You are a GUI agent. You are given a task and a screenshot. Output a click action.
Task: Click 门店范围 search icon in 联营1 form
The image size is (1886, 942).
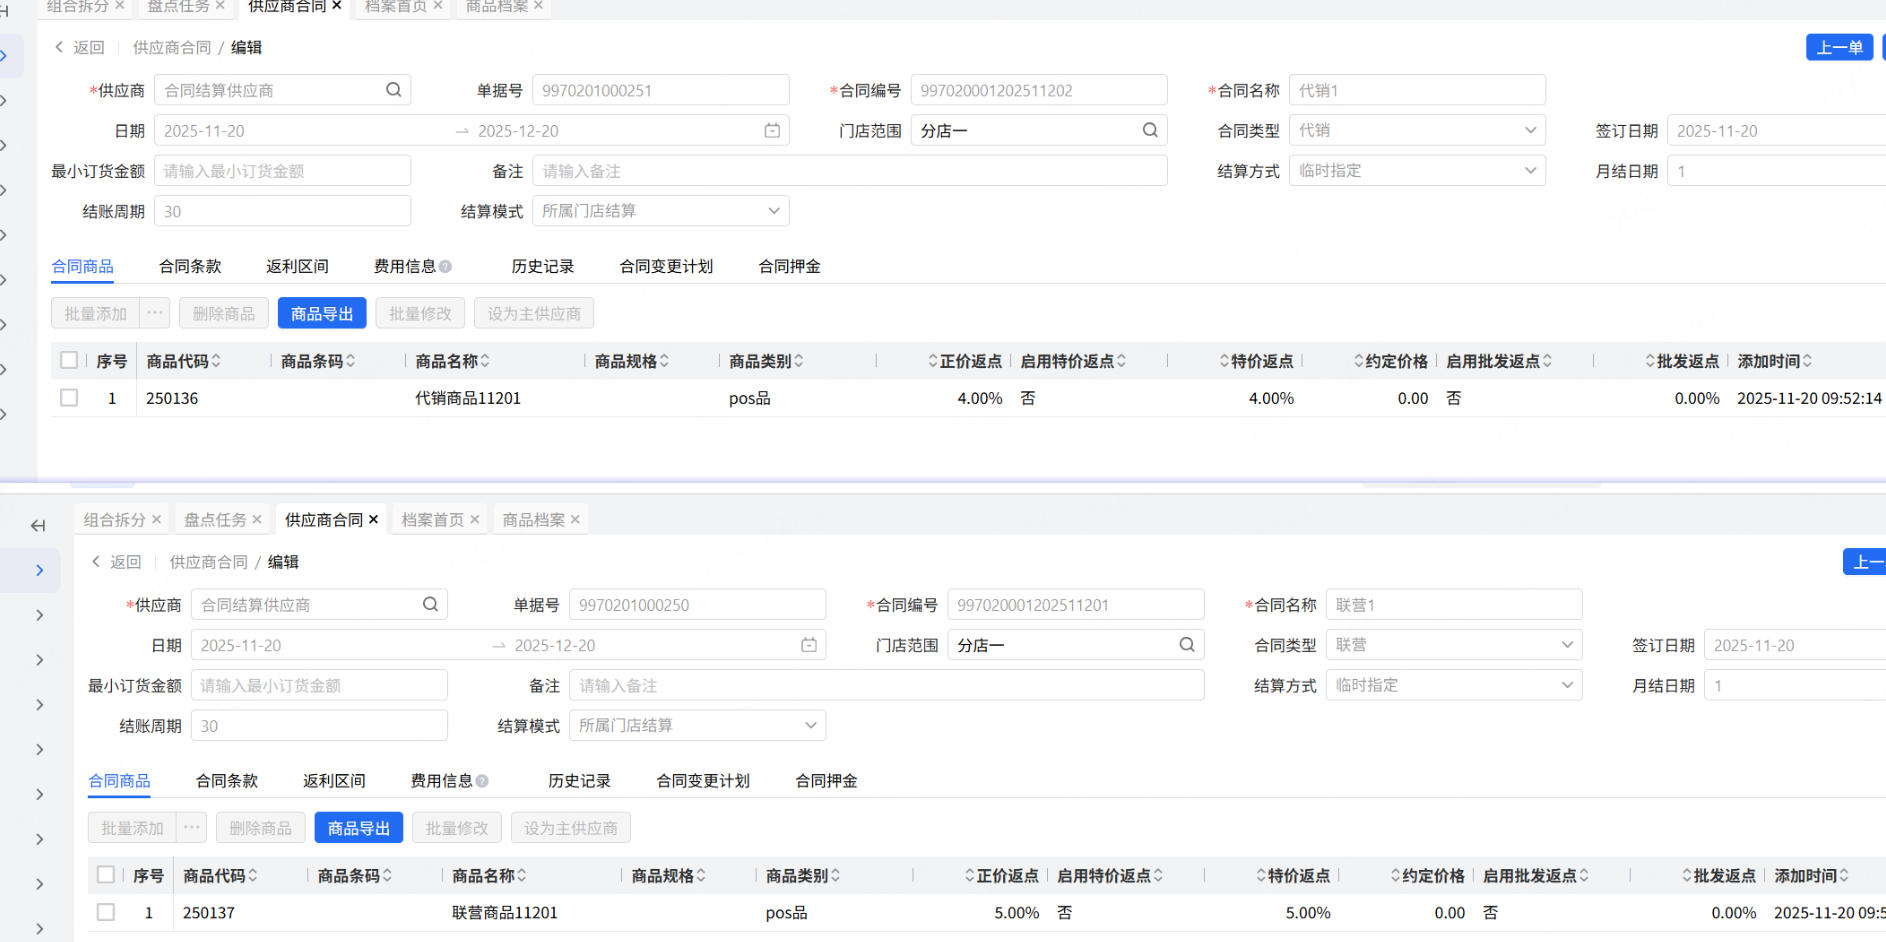pos(1187,645)
